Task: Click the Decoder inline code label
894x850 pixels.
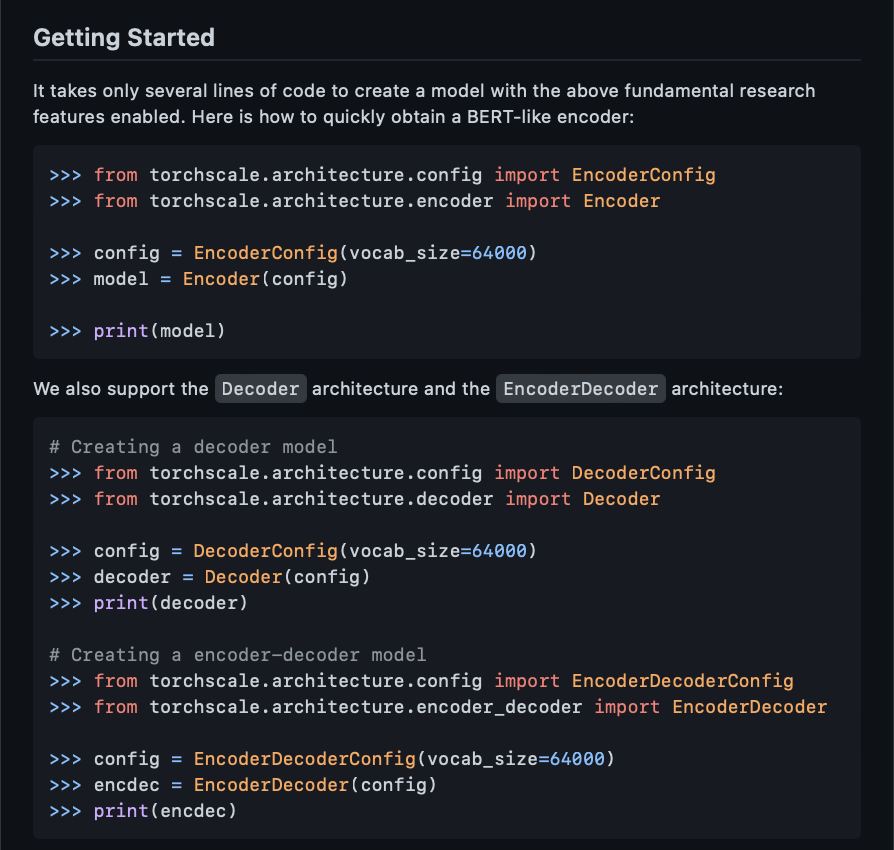Action: (261, 389)
